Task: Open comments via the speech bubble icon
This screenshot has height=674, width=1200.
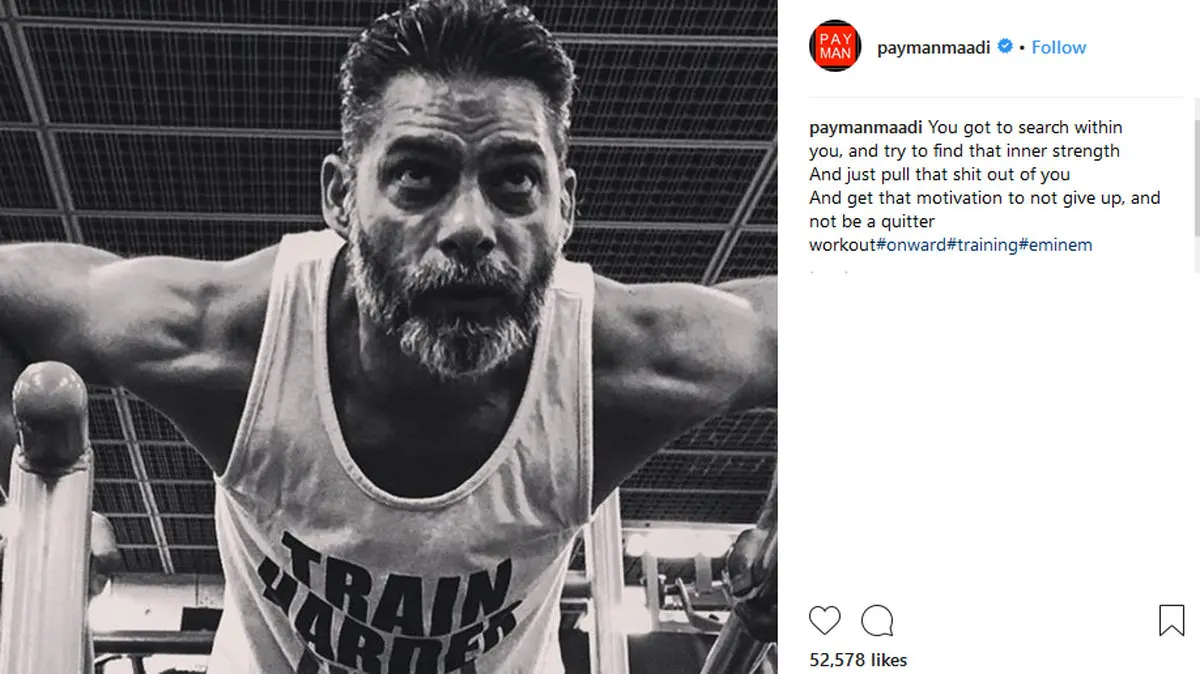Action: click(877, 621)
